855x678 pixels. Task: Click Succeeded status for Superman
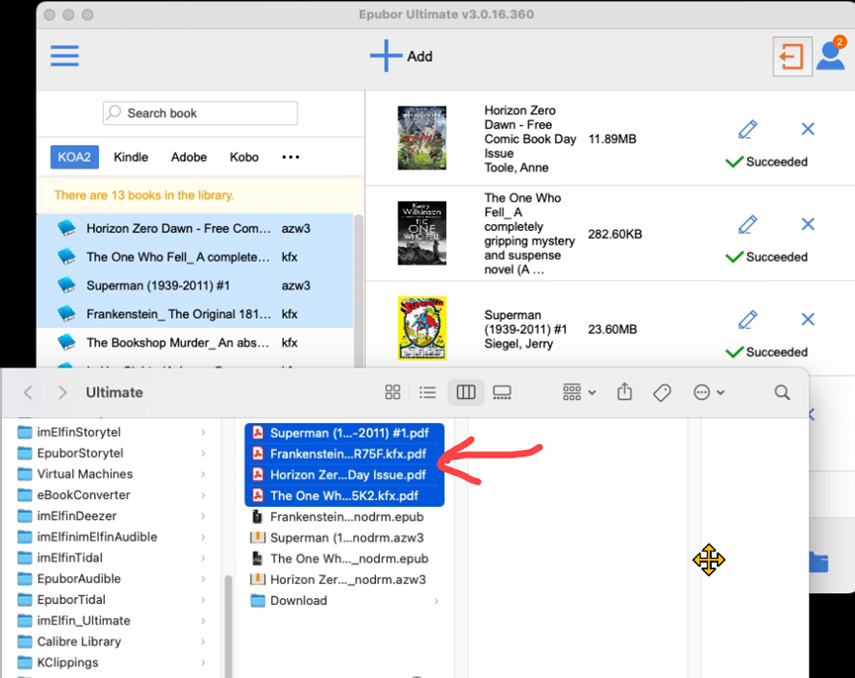pos(767,352)
